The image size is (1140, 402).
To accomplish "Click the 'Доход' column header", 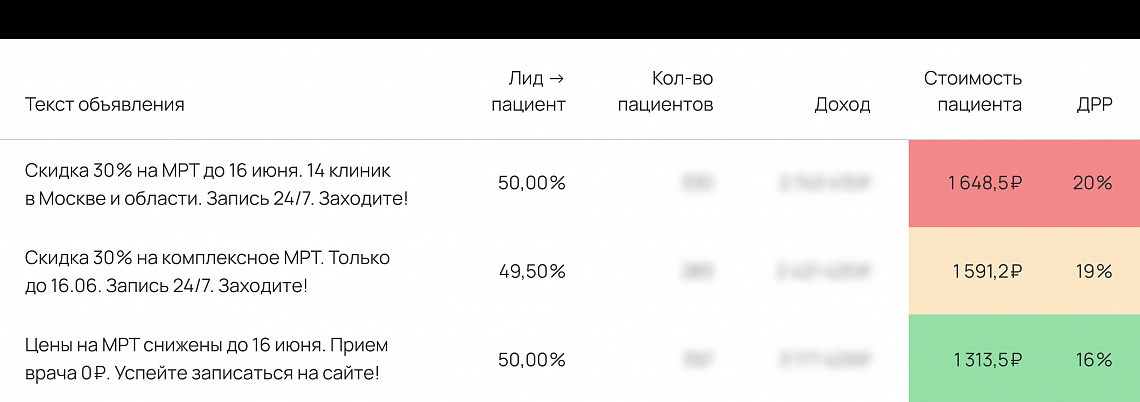I will coord(842,105).
